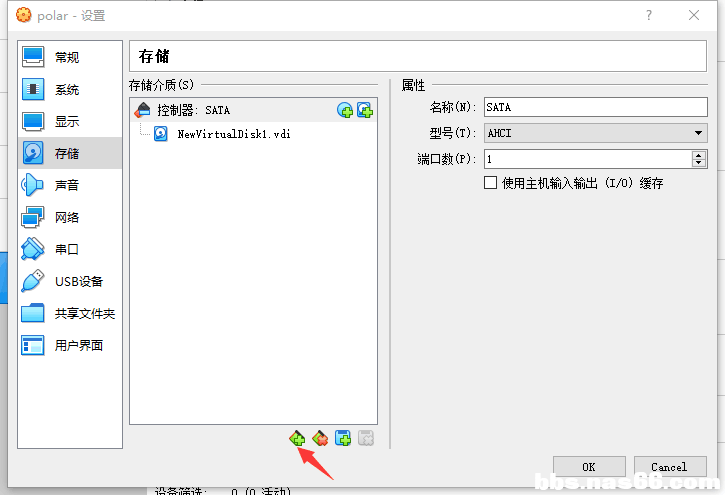
Task: Click add hard disk icon on SATA row
Action: (x=365, y=110)
